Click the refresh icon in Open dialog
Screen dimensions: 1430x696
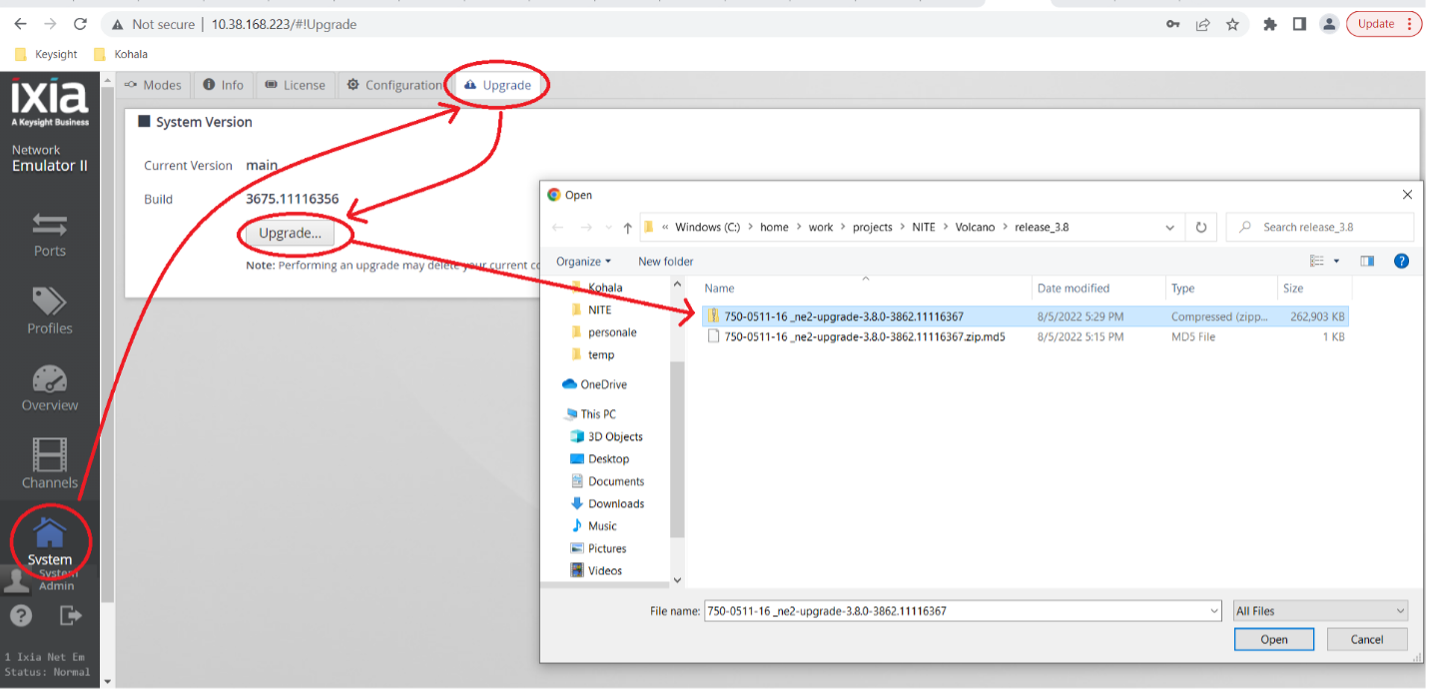coord(1201,227)
